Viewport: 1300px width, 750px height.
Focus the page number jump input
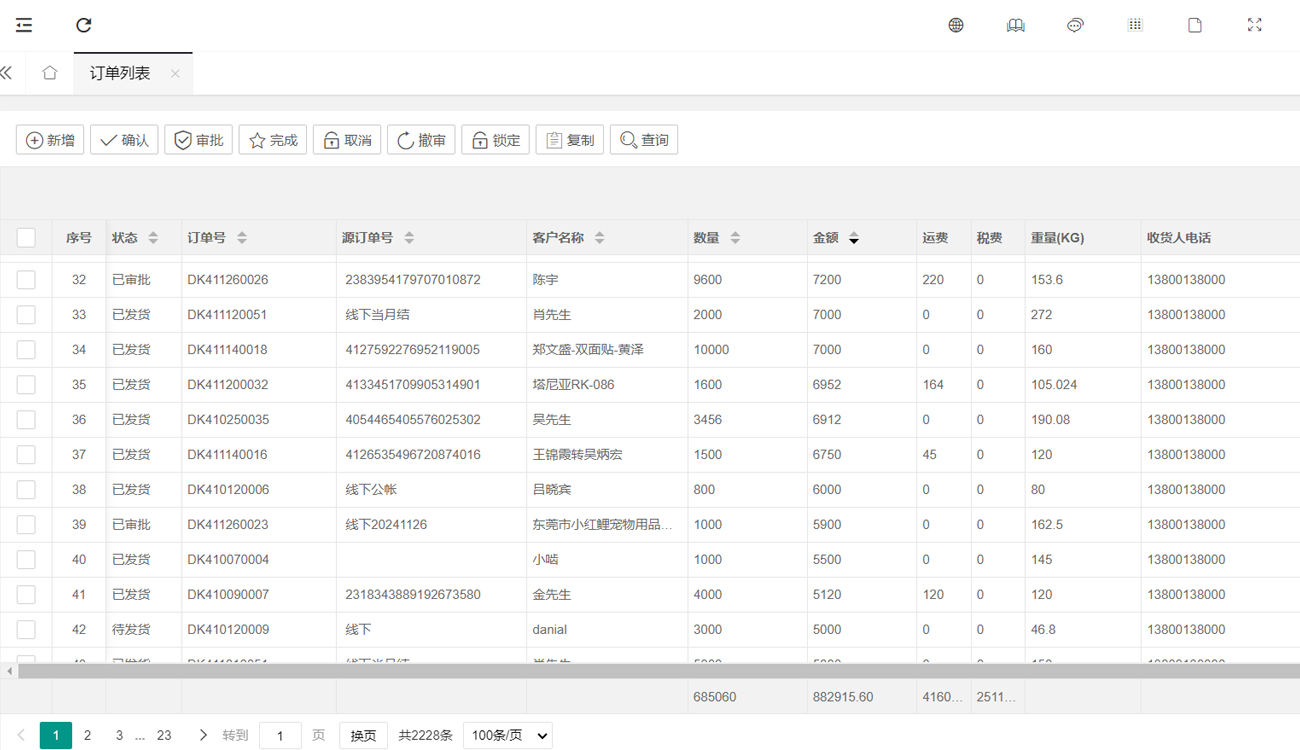280,735
